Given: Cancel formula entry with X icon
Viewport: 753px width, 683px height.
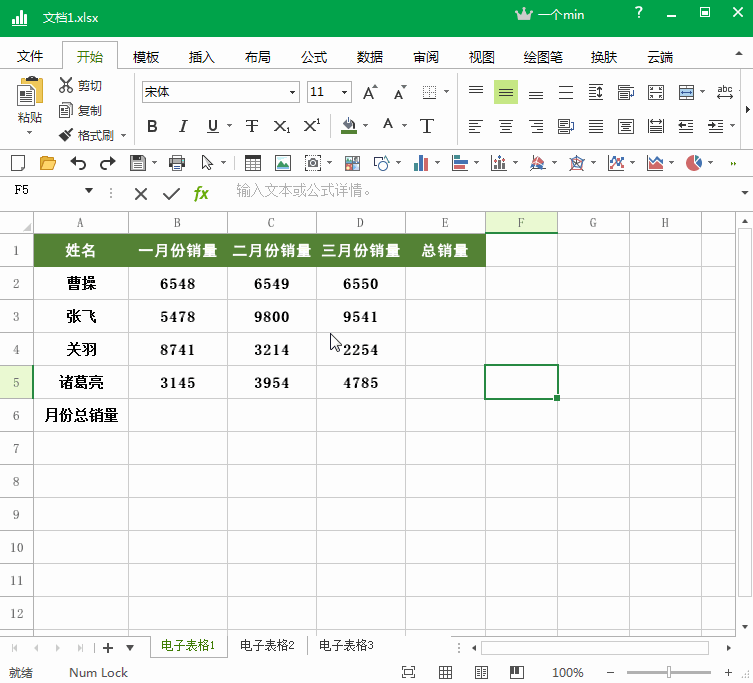Looking at the screenshot, I should [x=141, y=194].
